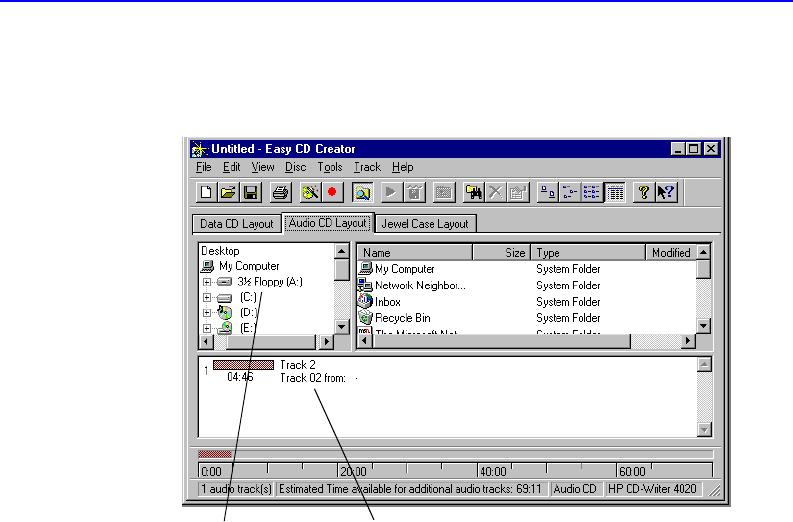793x522 pixels.
Task: Sort the file list by Modified column
Action: tap(671, 252)
